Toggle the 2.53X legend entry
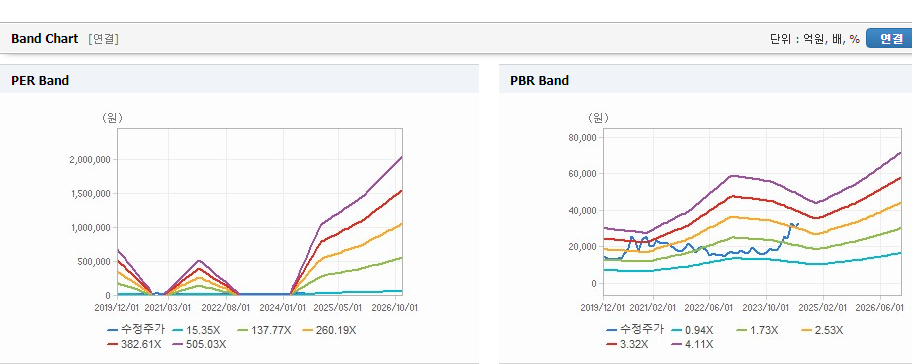Screen dimensions: 912x364 821,330
